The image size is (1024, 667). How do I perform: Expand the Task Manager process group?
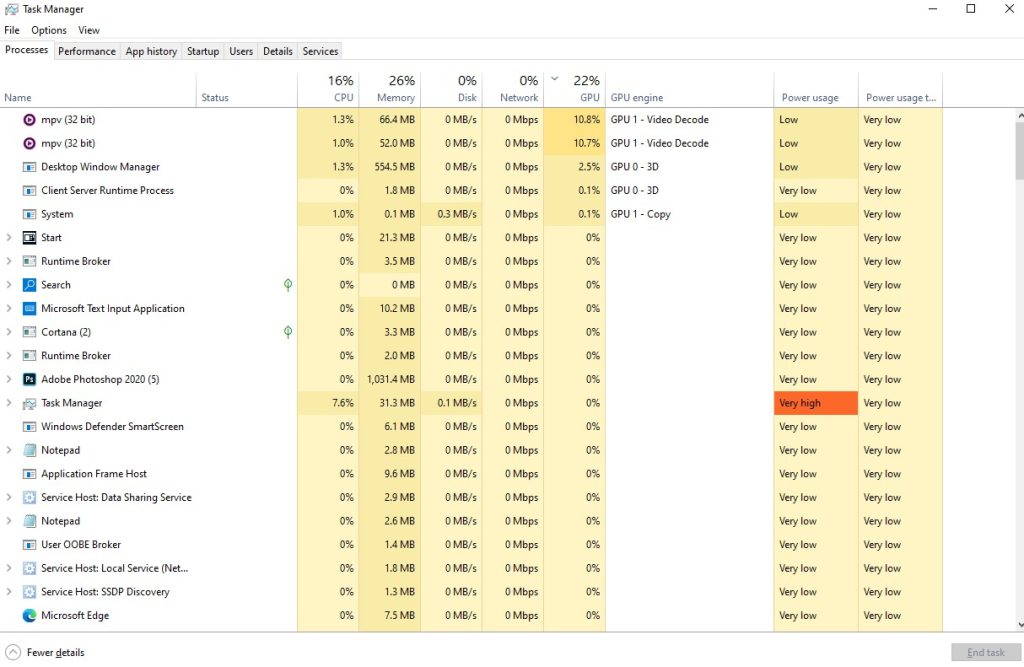click(x=9, y=403)
